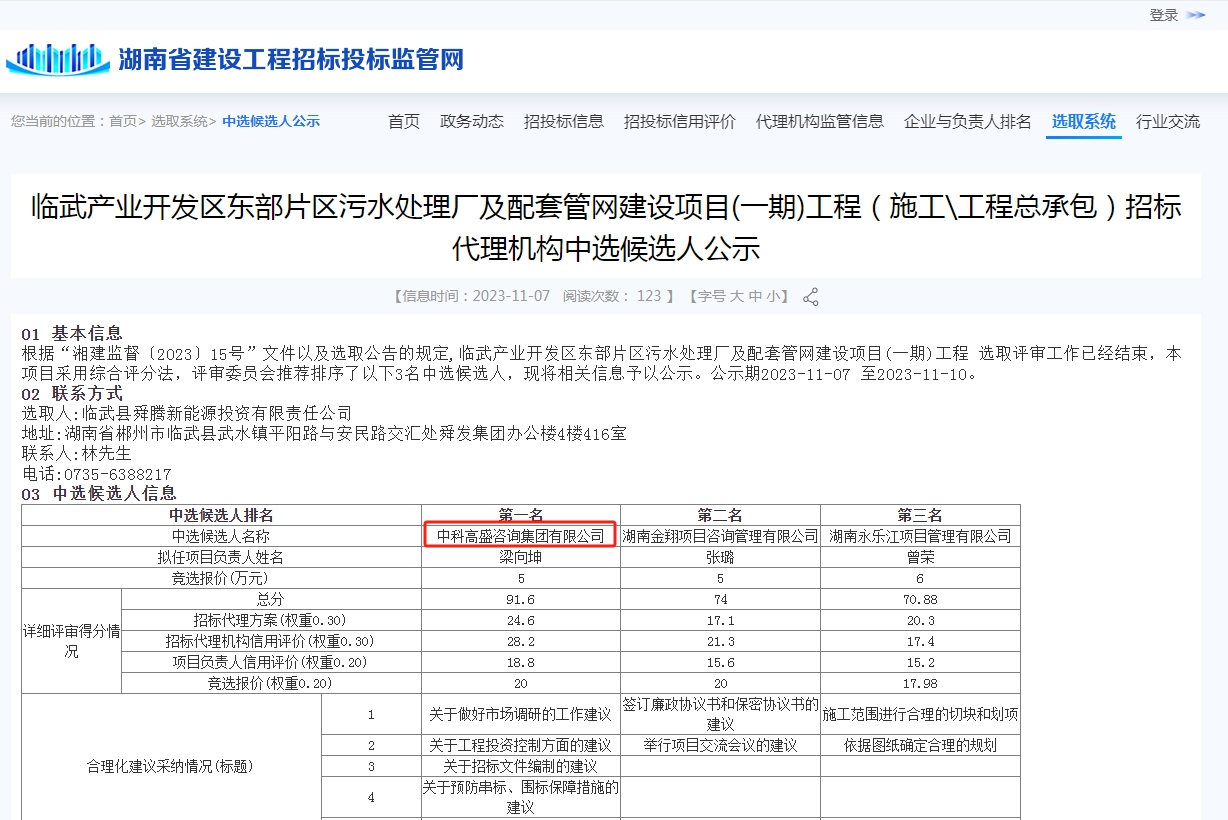
Task: Click the suggestion 依据图纸确定合理的规划
Action: (x=920, y=745)
